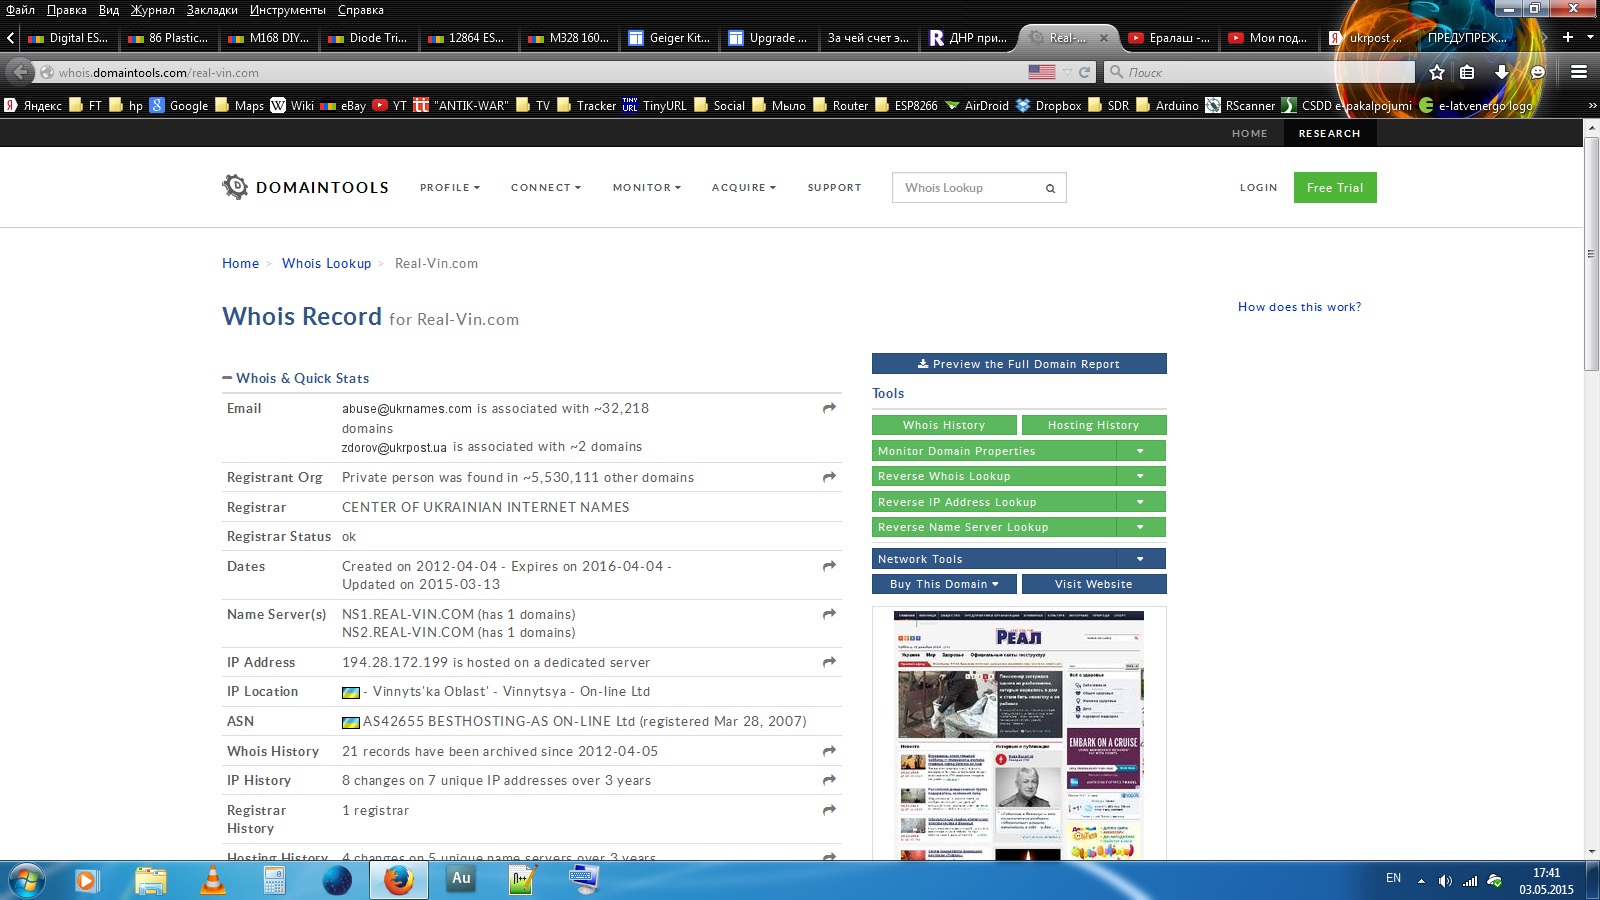Click the volume speaker icon in system tray
1600x900 pixels.
coord(1445,881)
